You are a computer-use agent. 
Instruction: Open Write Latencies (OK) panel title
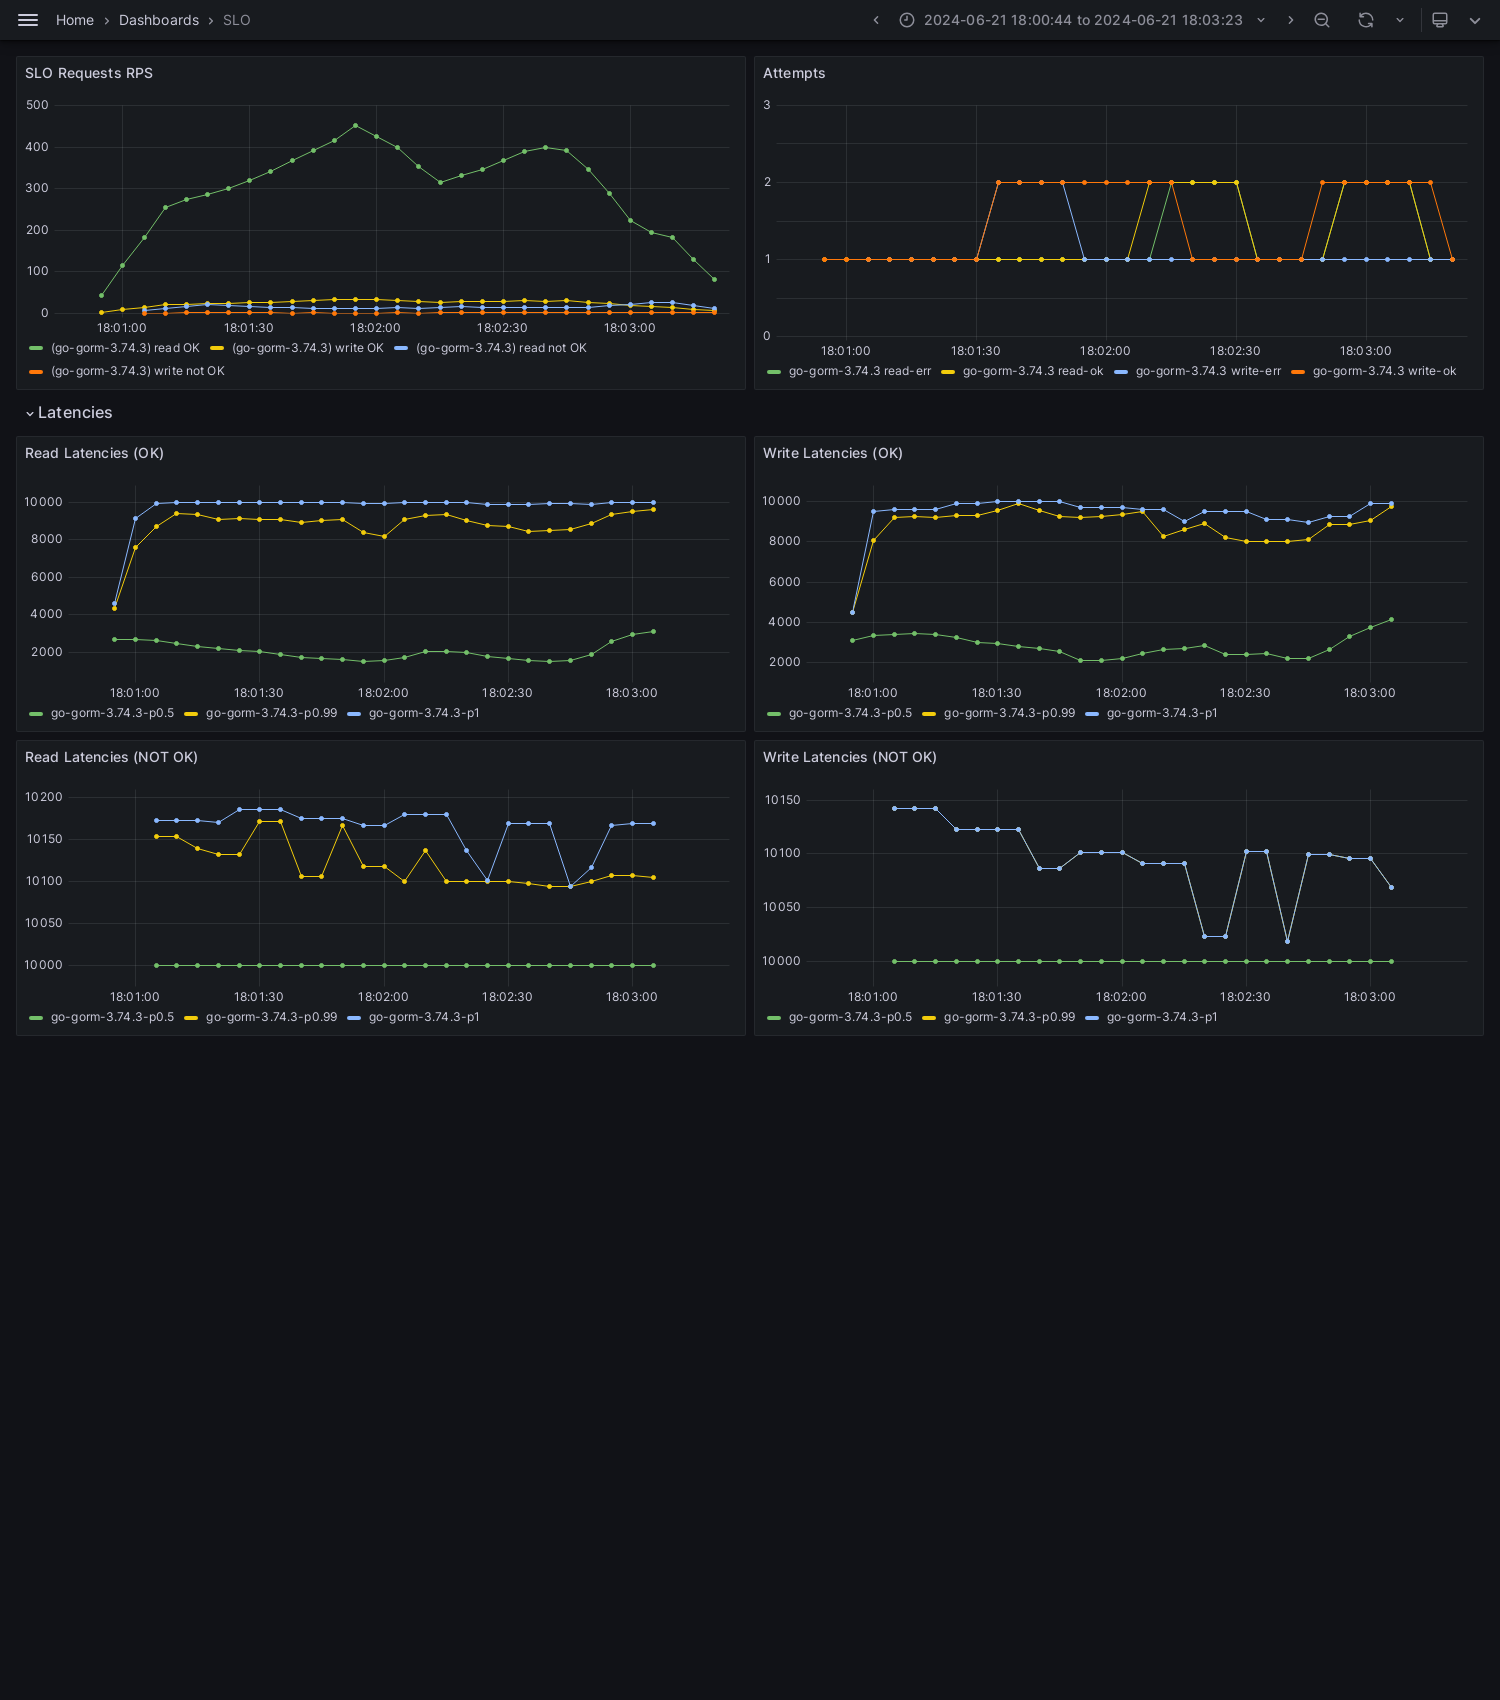coord(833,453)
